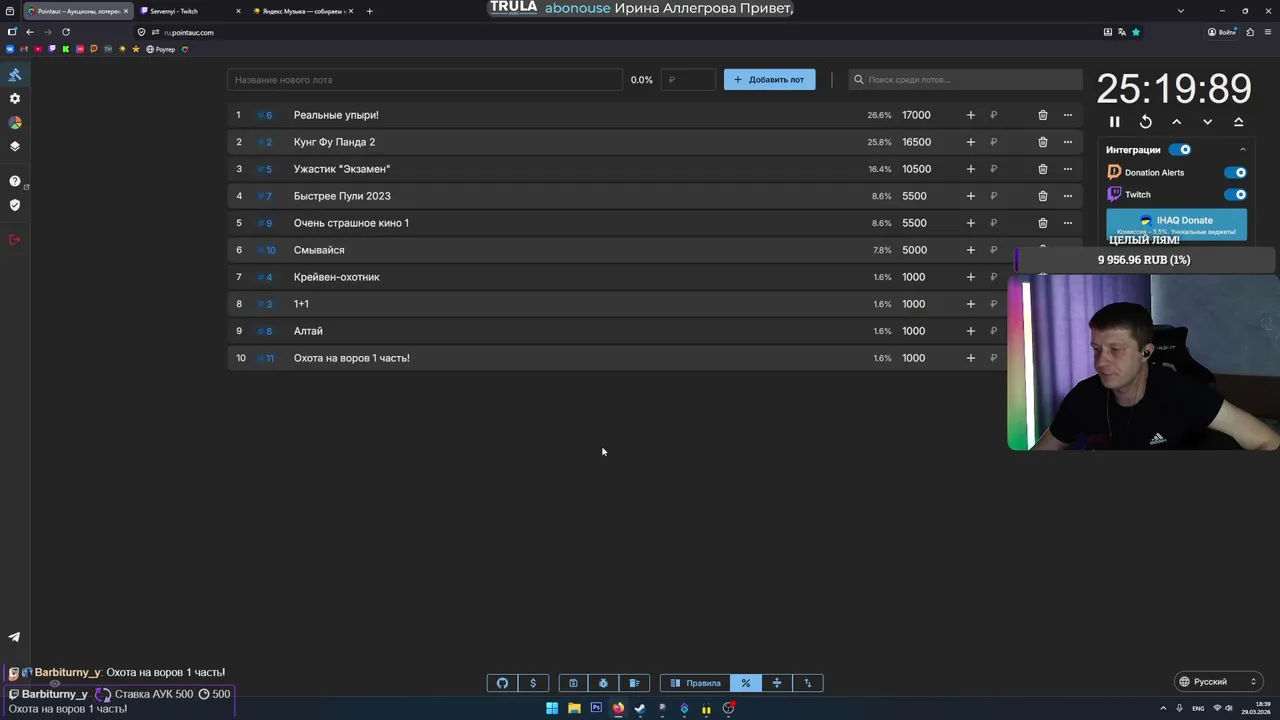Open settings gear in left sidebar
Viewport: 1280px width, 720px height.
[15, 99]
